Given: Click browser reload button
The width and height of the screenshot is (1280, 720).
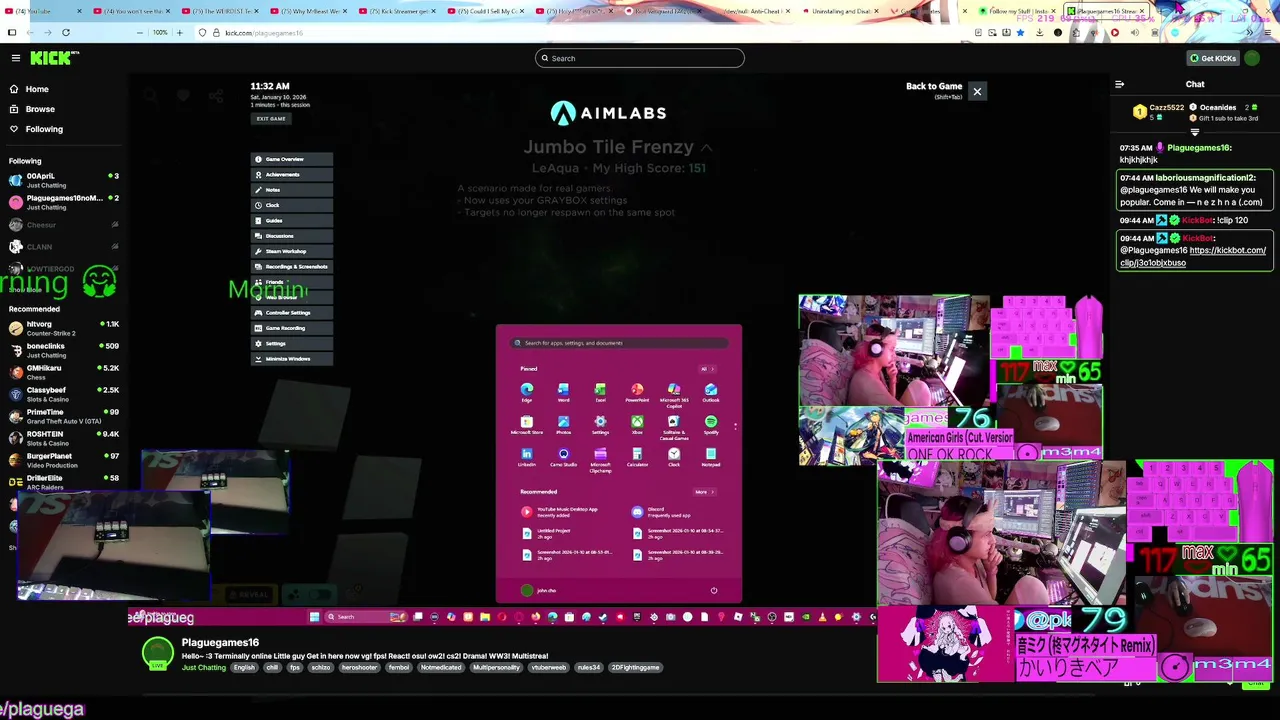Looking at the screenshot, I should 66,32.
